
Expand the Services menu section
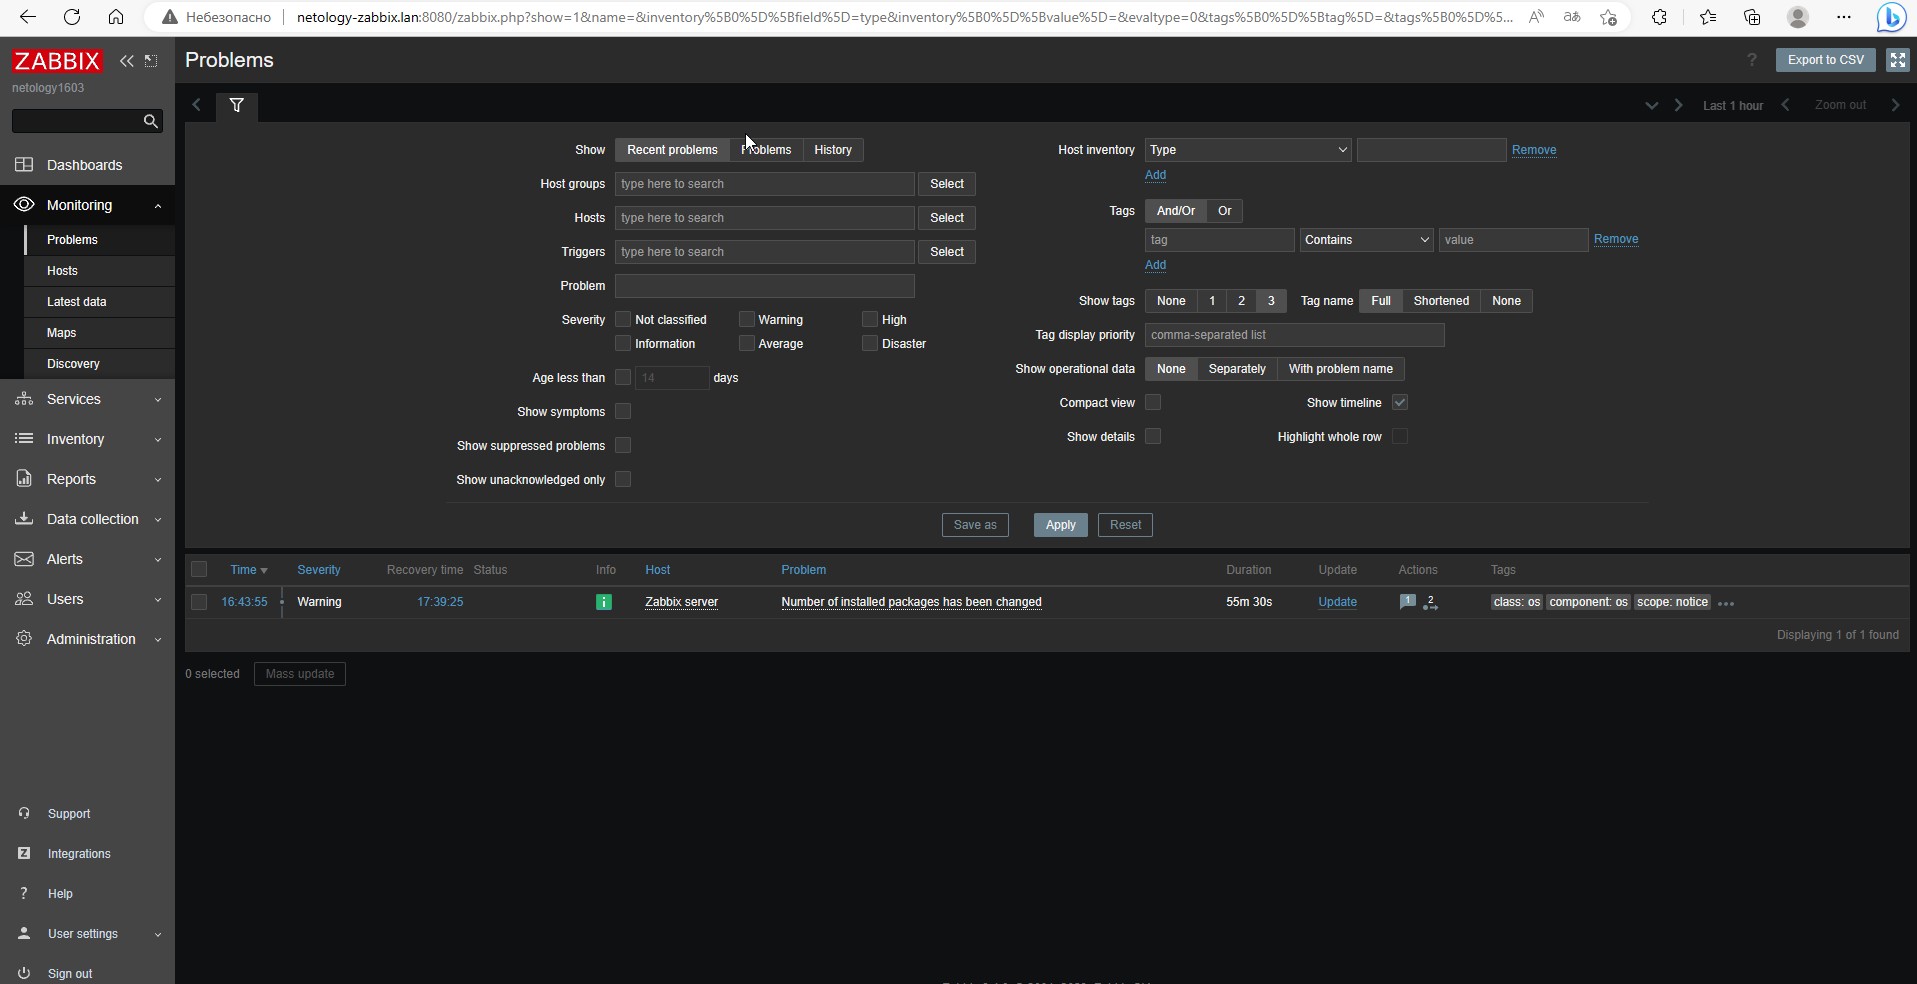[87, 399]
